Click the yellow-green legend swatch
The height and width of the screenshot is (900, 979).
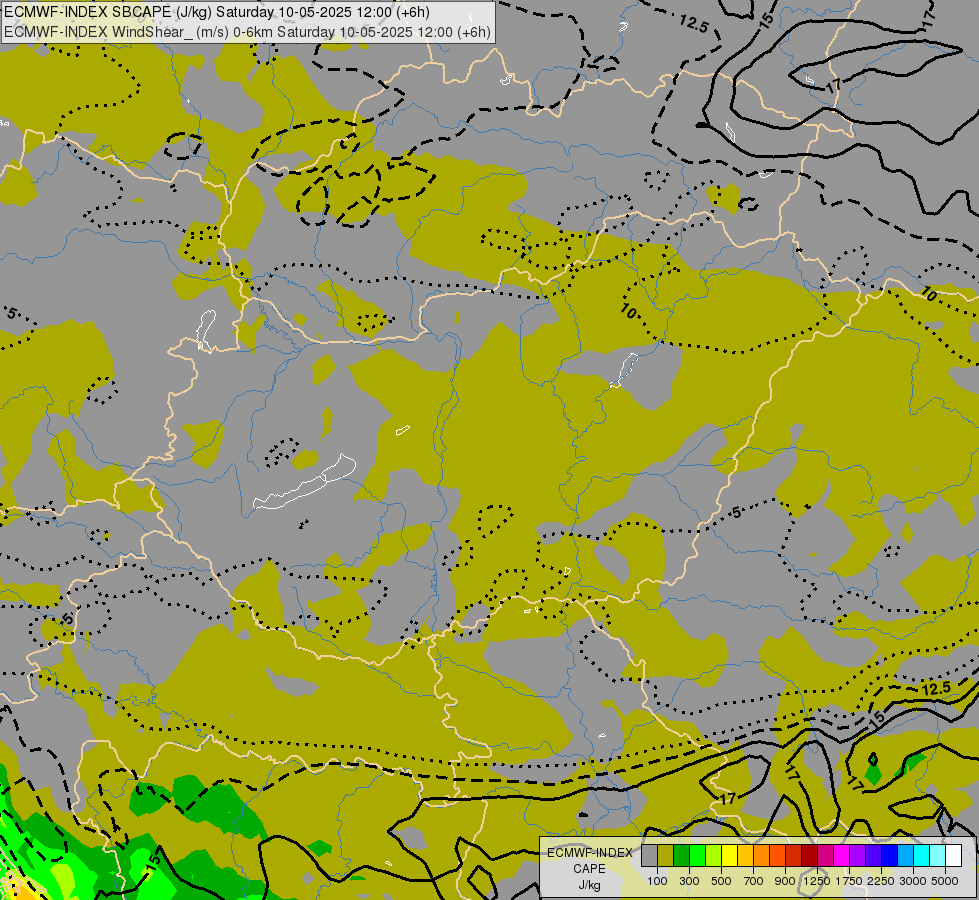coord(713,856)
